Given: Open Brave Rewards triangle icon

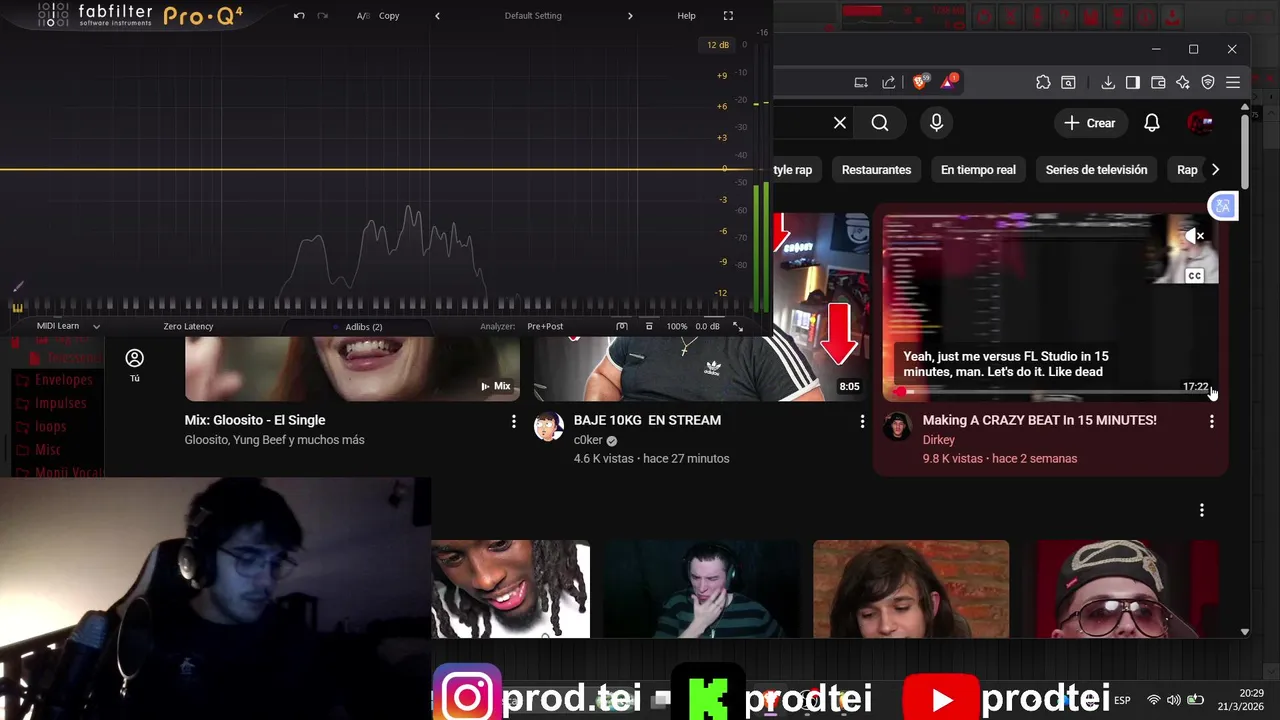Looking at the screenshot, I should 950,82.
